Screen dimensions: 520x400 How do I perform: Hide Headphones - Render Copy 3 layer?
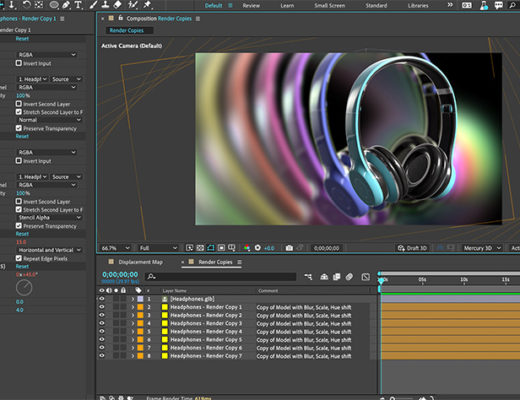click(x=102, y=323)
